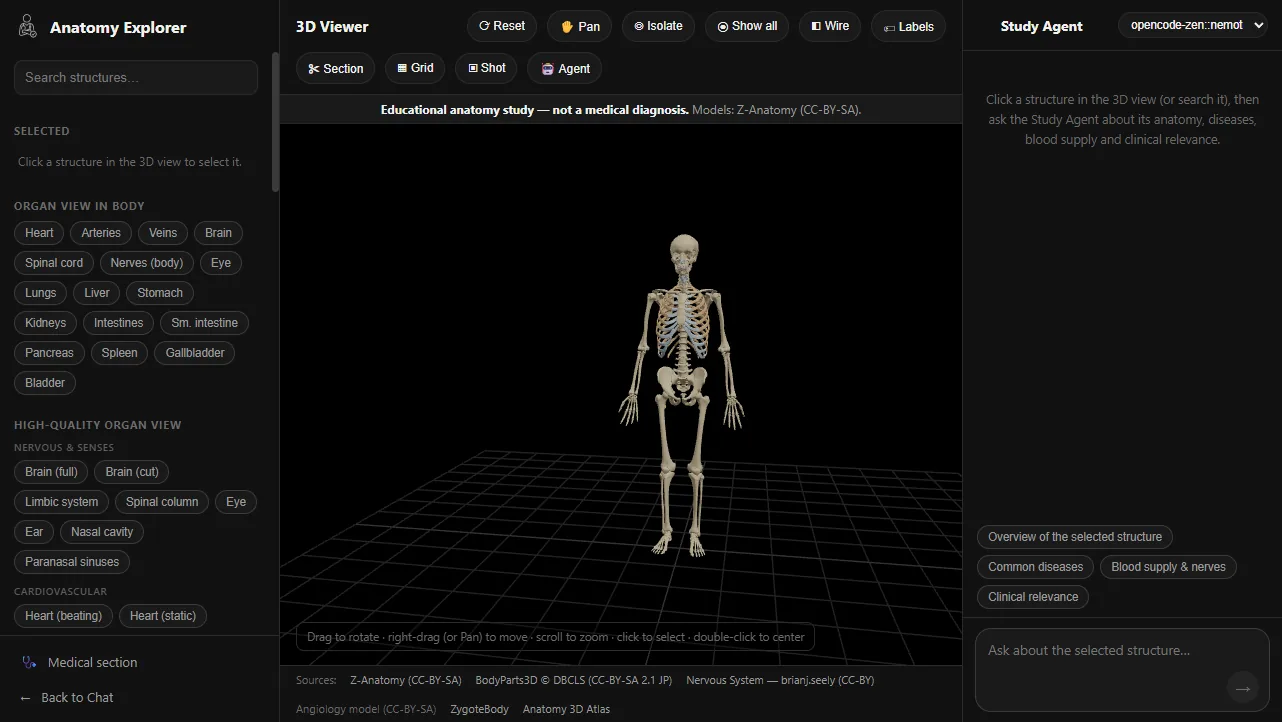The height and width of the screenshot is (722, 1282).
Task: Select the Heart organ chip
Action: (39, 233)
